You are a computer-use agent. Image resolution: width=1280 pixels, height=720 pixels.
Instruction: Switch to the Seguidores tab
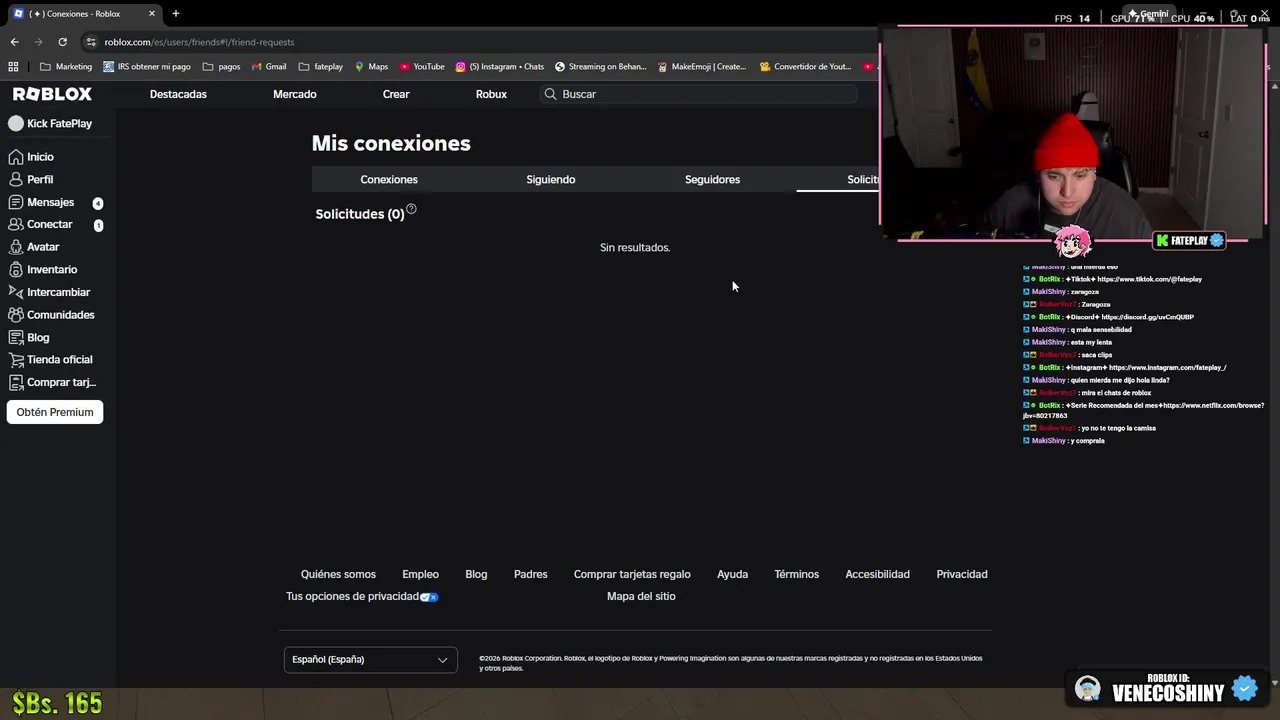(x=712, y=180)
